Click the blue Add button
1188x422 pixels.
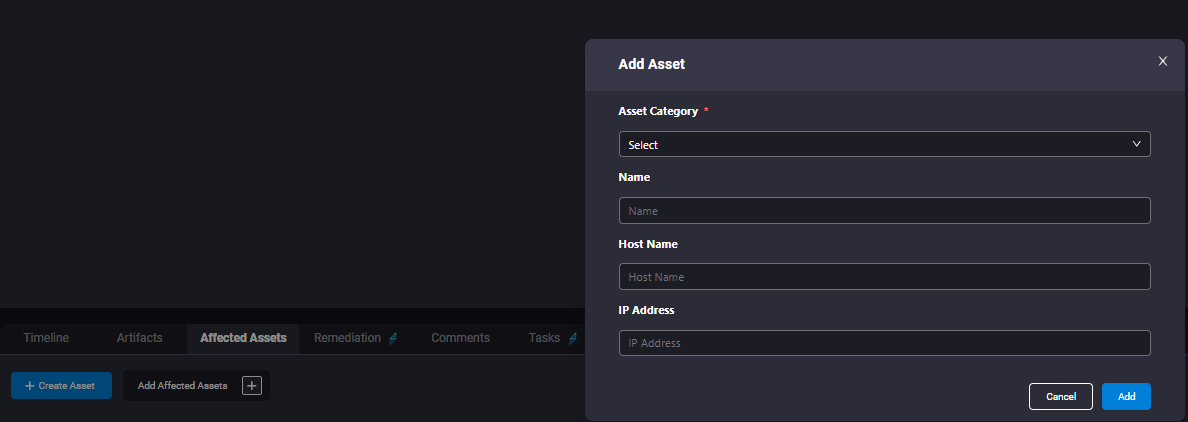1127,396
